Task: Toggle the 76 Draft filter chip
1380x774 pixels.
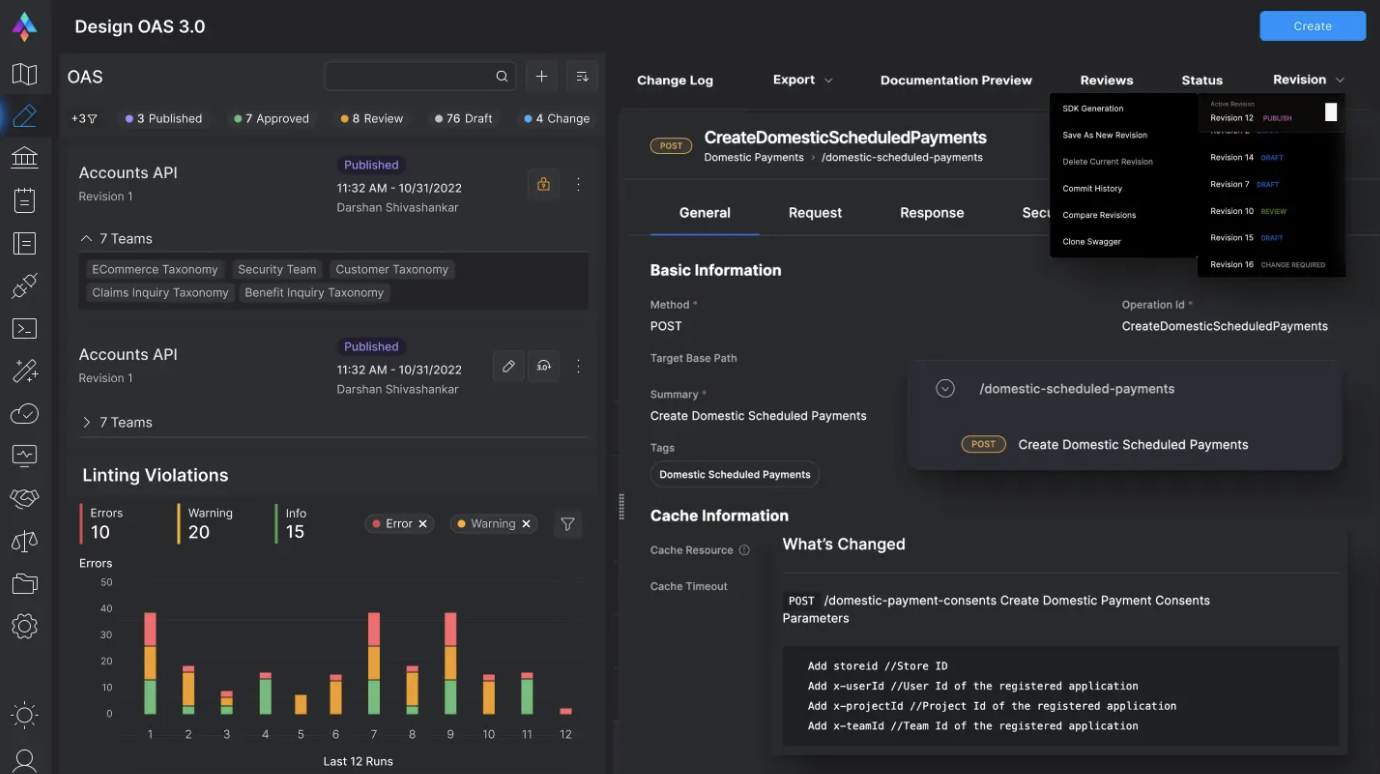Action: (463, 118)
